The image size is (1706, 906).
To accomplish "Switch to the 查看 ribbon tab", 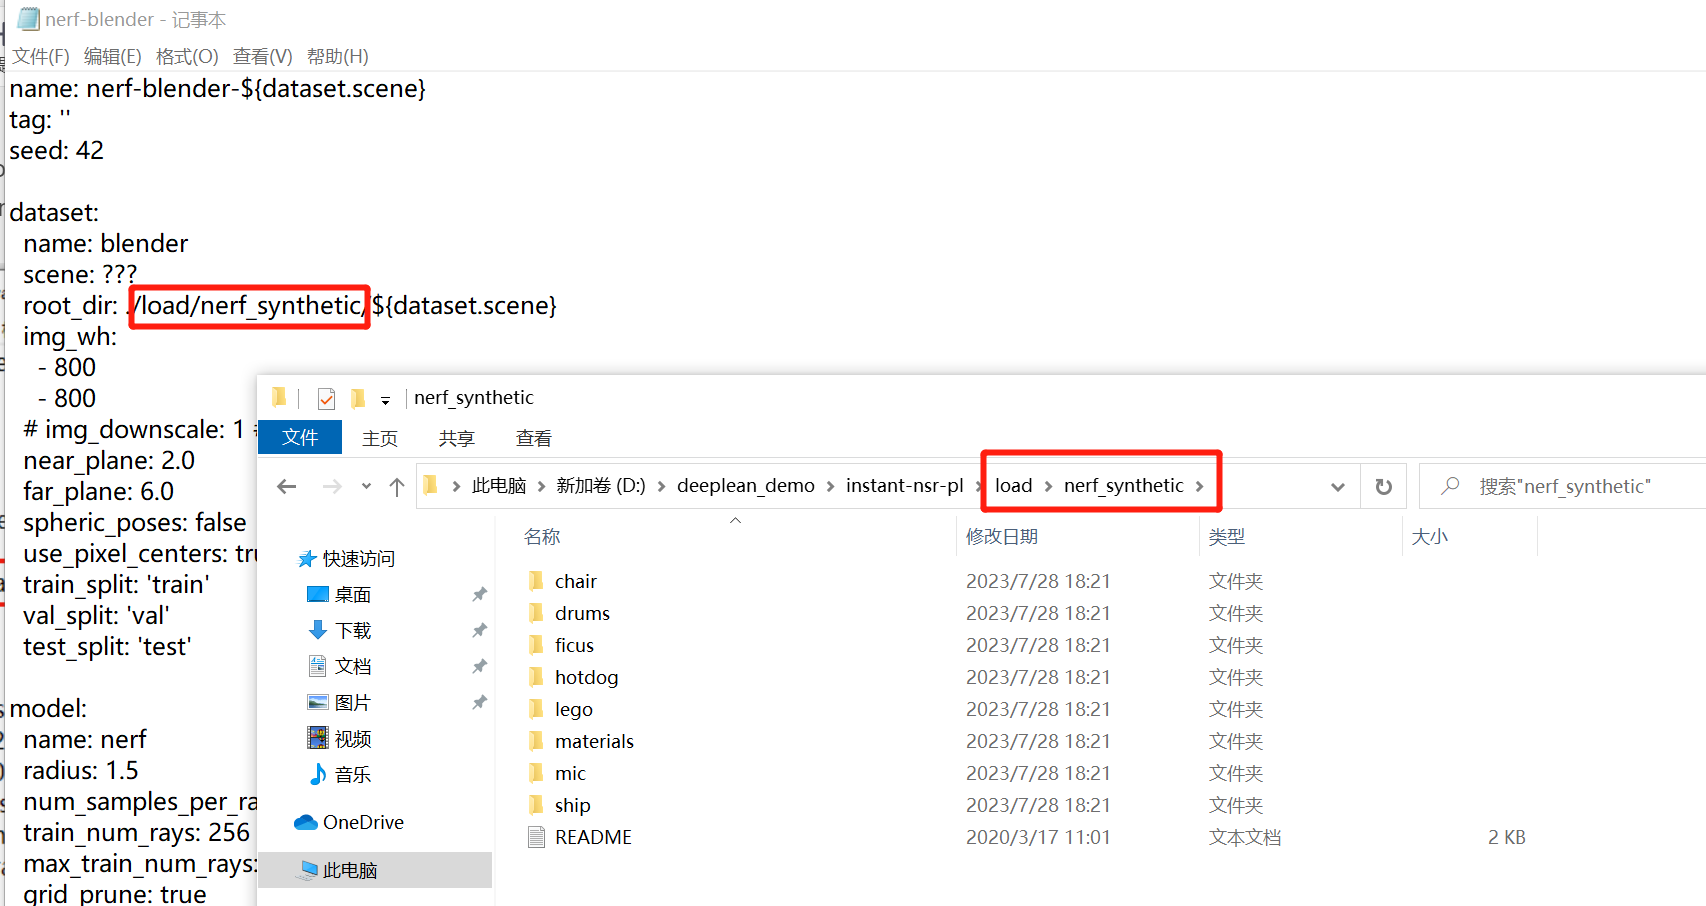I will pos(533,437).
